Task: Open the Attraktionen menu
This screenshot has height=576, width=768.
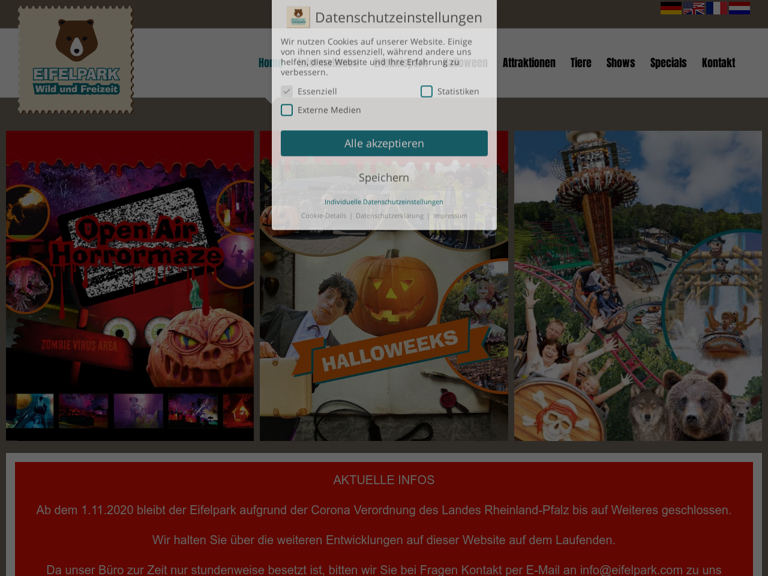Action: pyautogui.click(x=529, y=63)
